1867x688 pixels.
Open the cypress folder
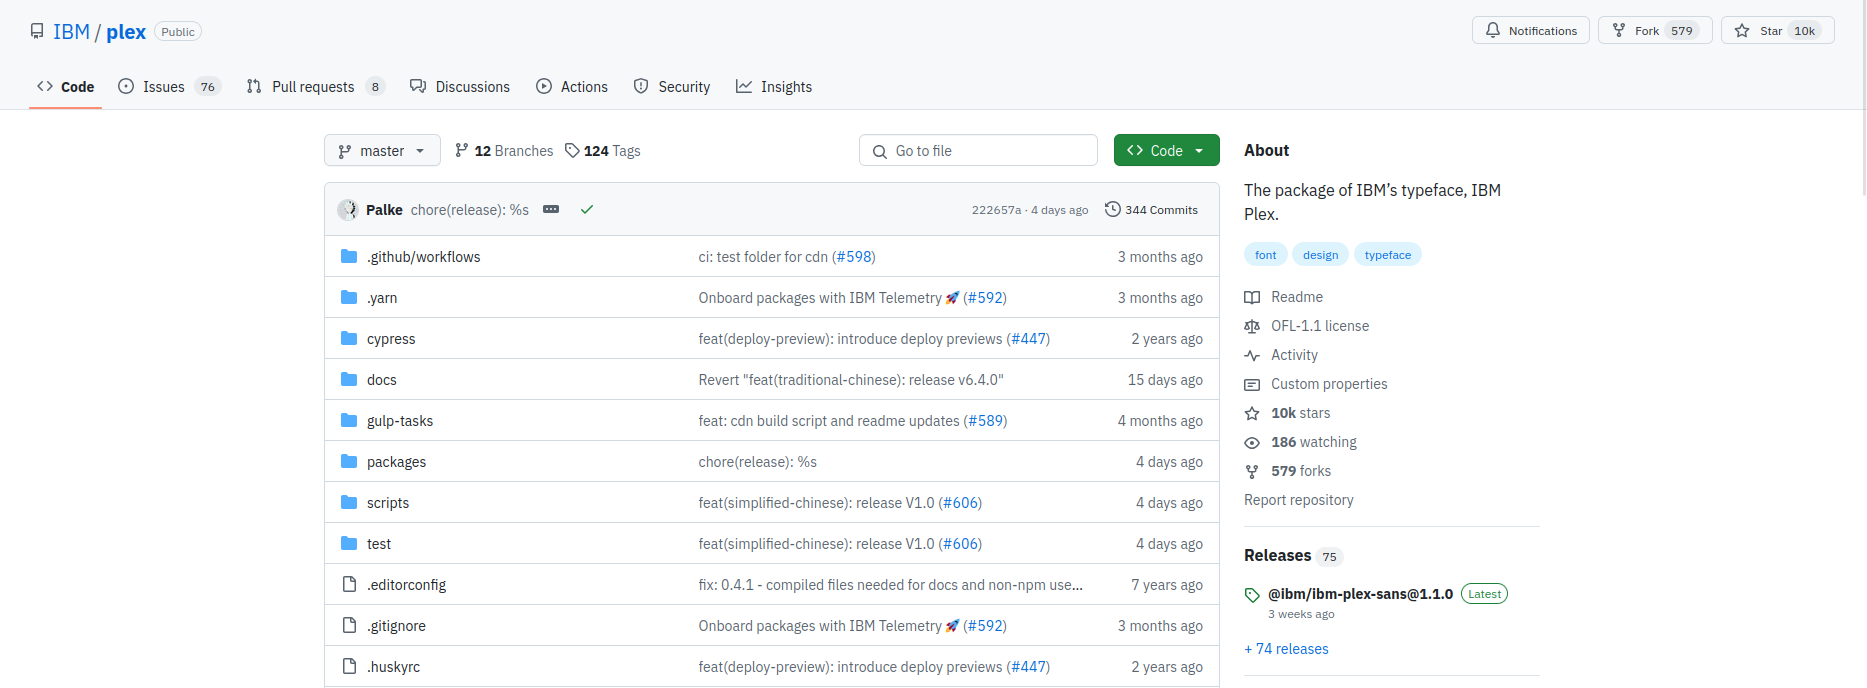pos(391,339)
